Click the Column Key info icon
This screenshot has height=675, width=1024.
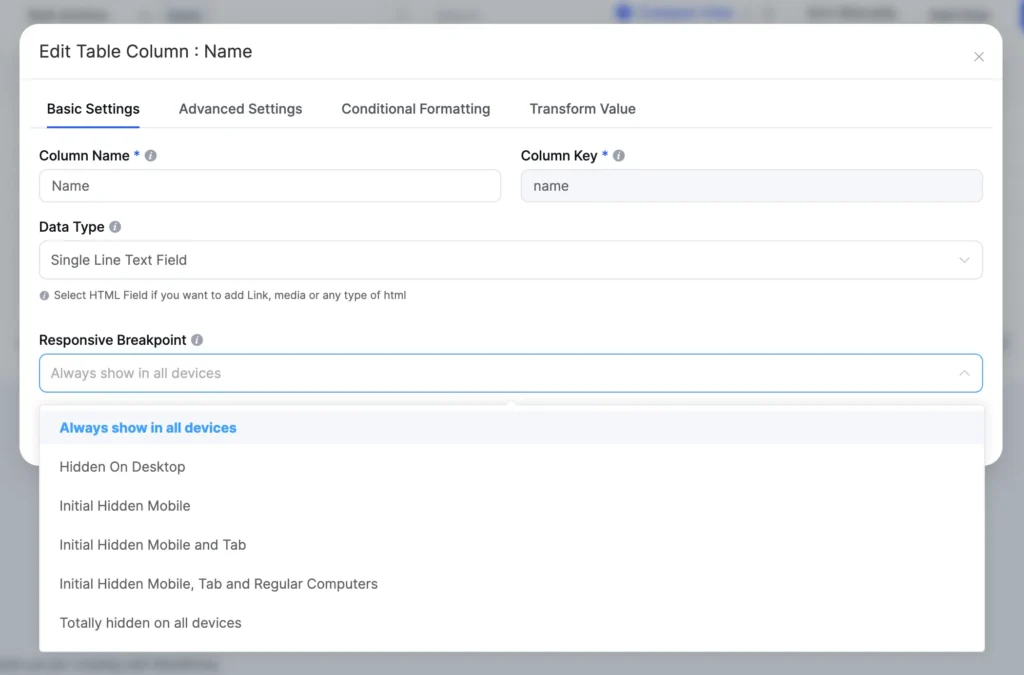618,155
